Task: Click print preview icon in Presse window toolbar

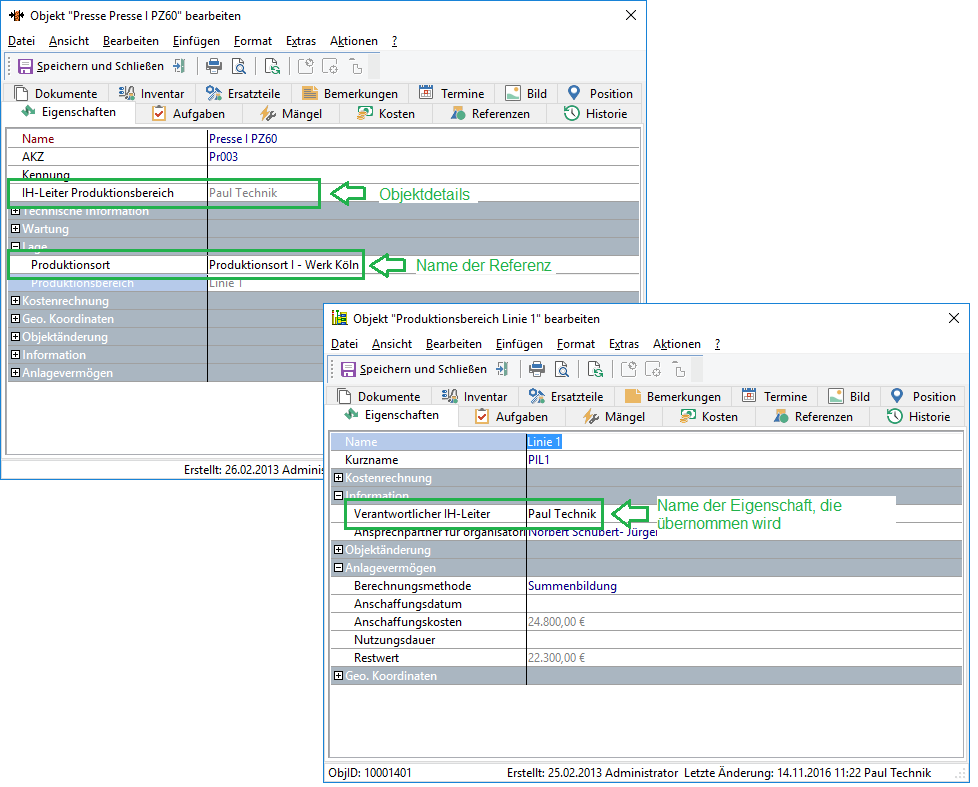Action: pyautogui.click(x=239, y=66)
